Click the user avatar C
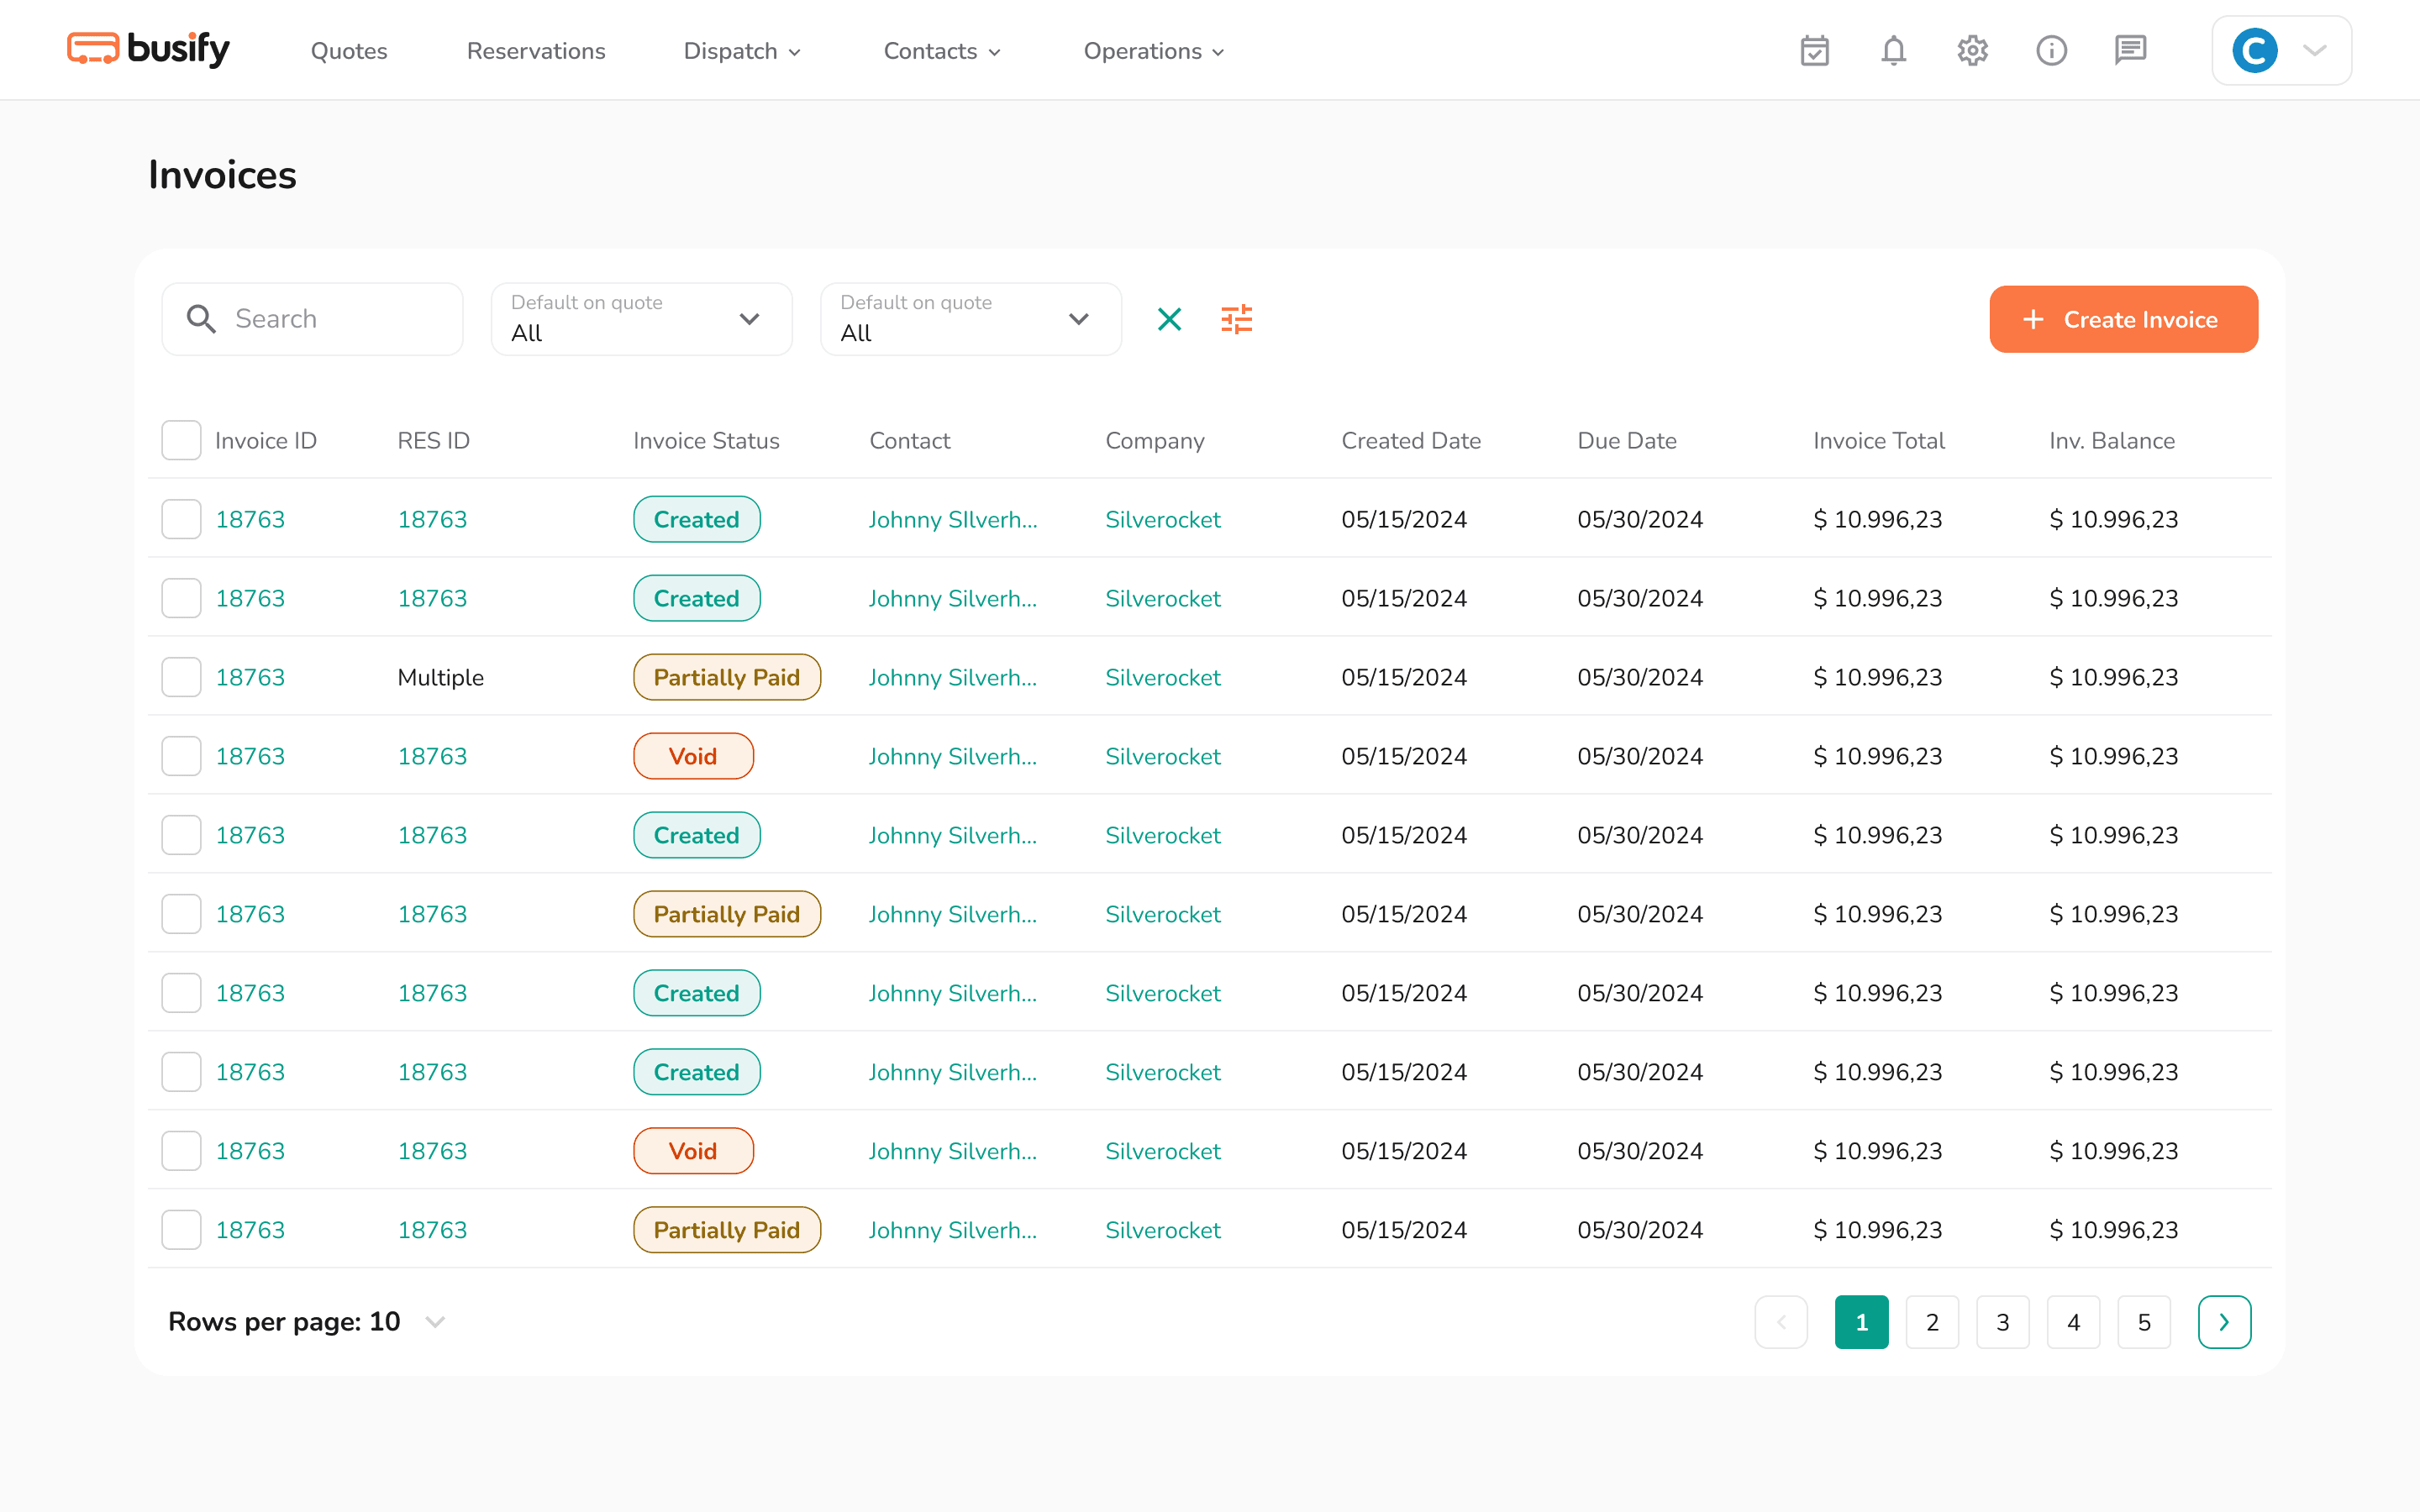2420x1512 pixels. coord(2254,50)
